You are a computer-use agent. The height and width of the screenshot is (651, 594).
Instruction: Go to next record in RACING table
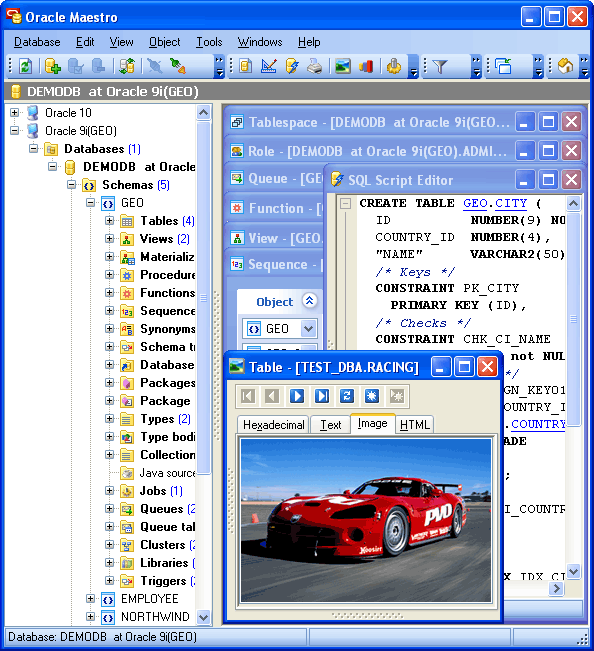click(x=296, y=396)
